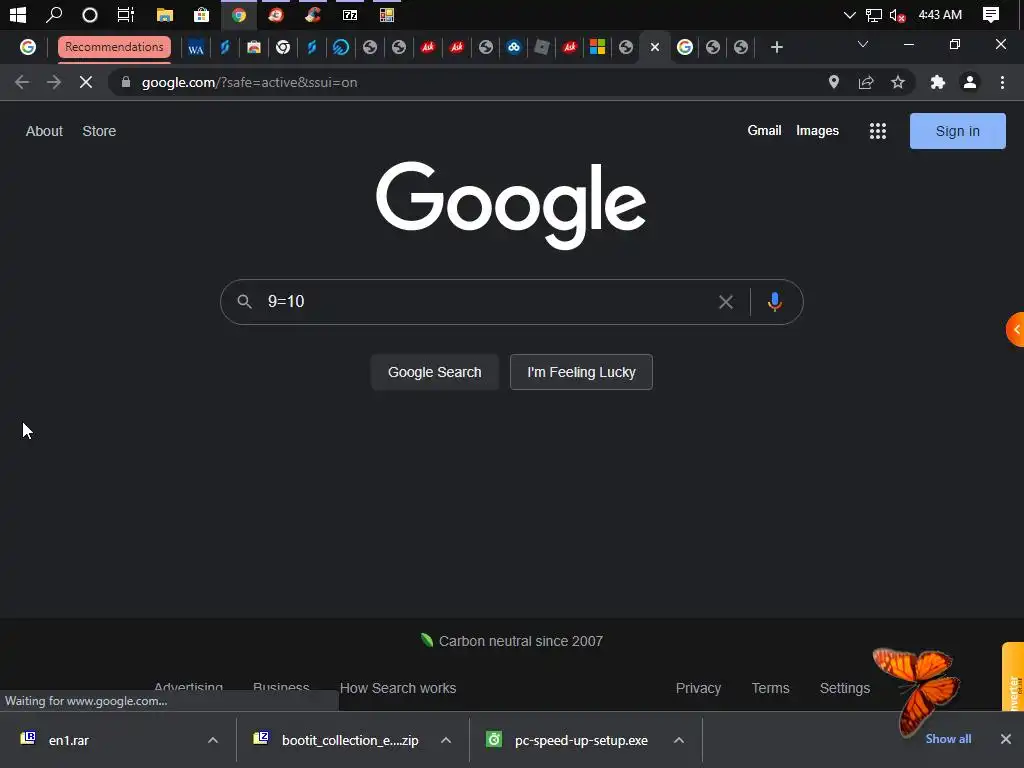Open the Chrome profile icon
The image size is (1024, 768).
click(970, 82)
